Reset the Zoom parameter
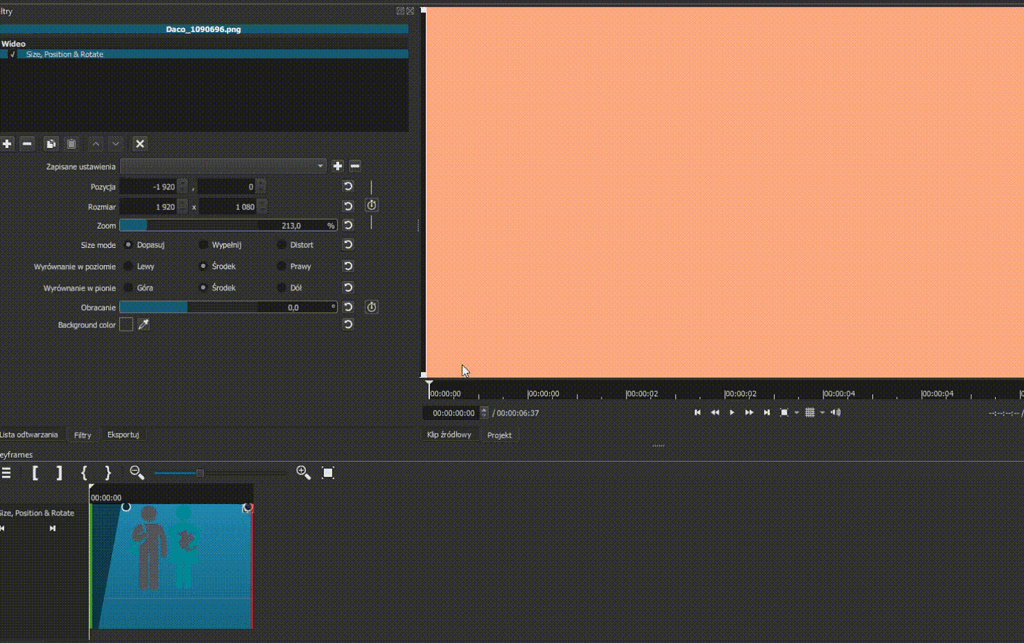Screen dimensions: 1024x643 click(x=347, y=225)
